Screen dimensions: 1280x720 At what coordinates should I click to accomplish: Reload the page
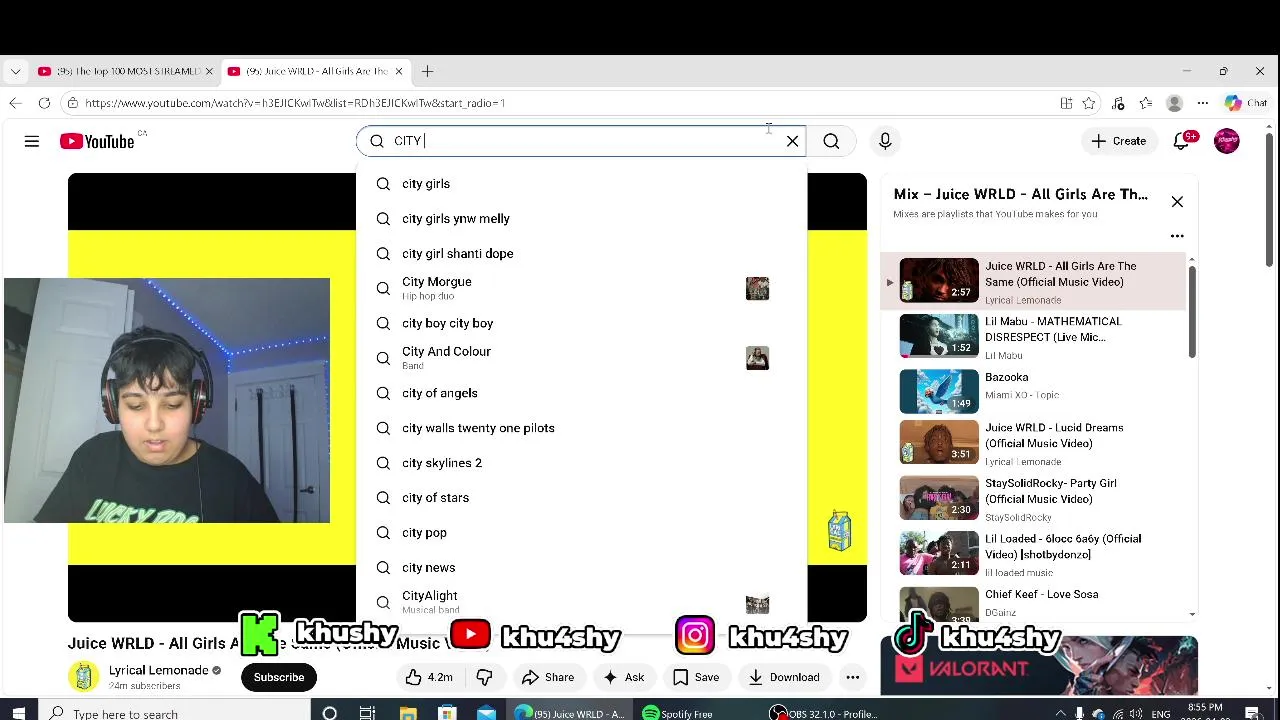44,103
